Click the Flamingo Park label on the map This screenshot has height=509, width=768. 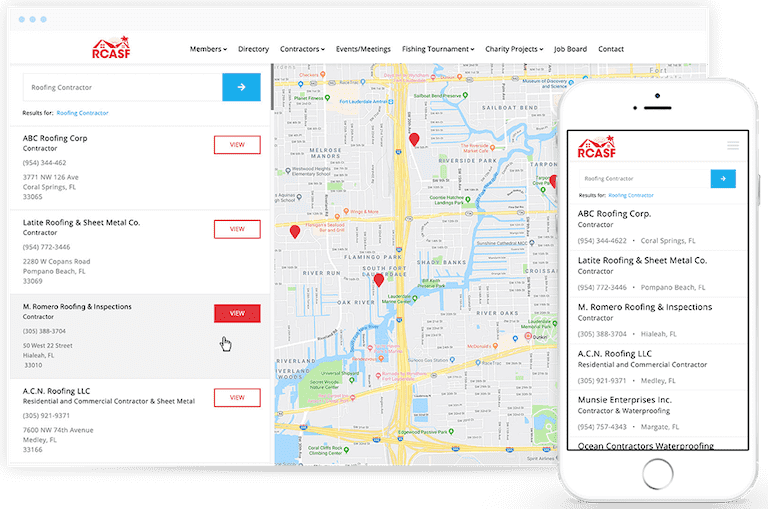(x=373, y=257)
